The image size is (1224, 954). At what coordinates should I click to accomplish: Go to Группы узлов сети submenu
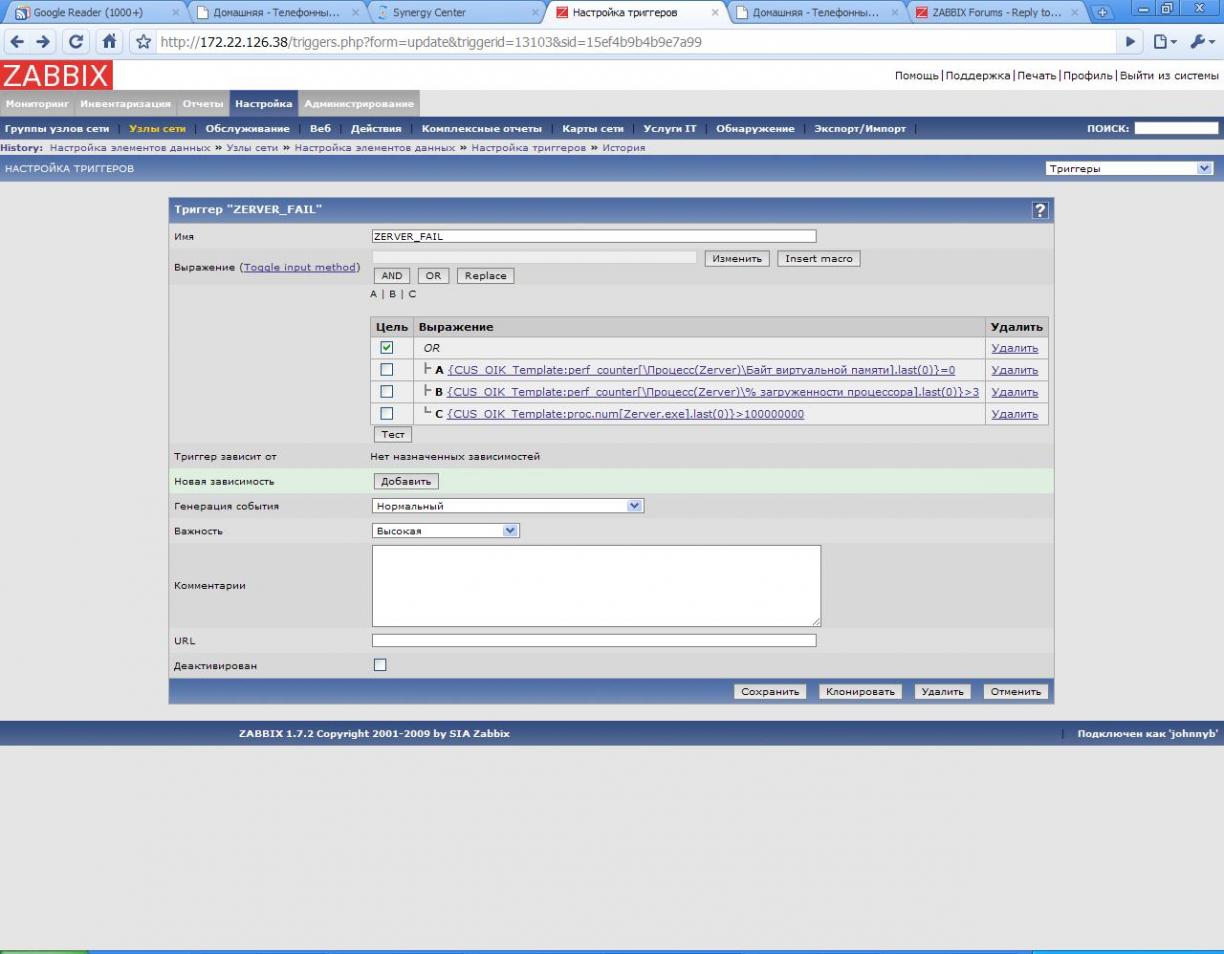(x=57, y=129)
